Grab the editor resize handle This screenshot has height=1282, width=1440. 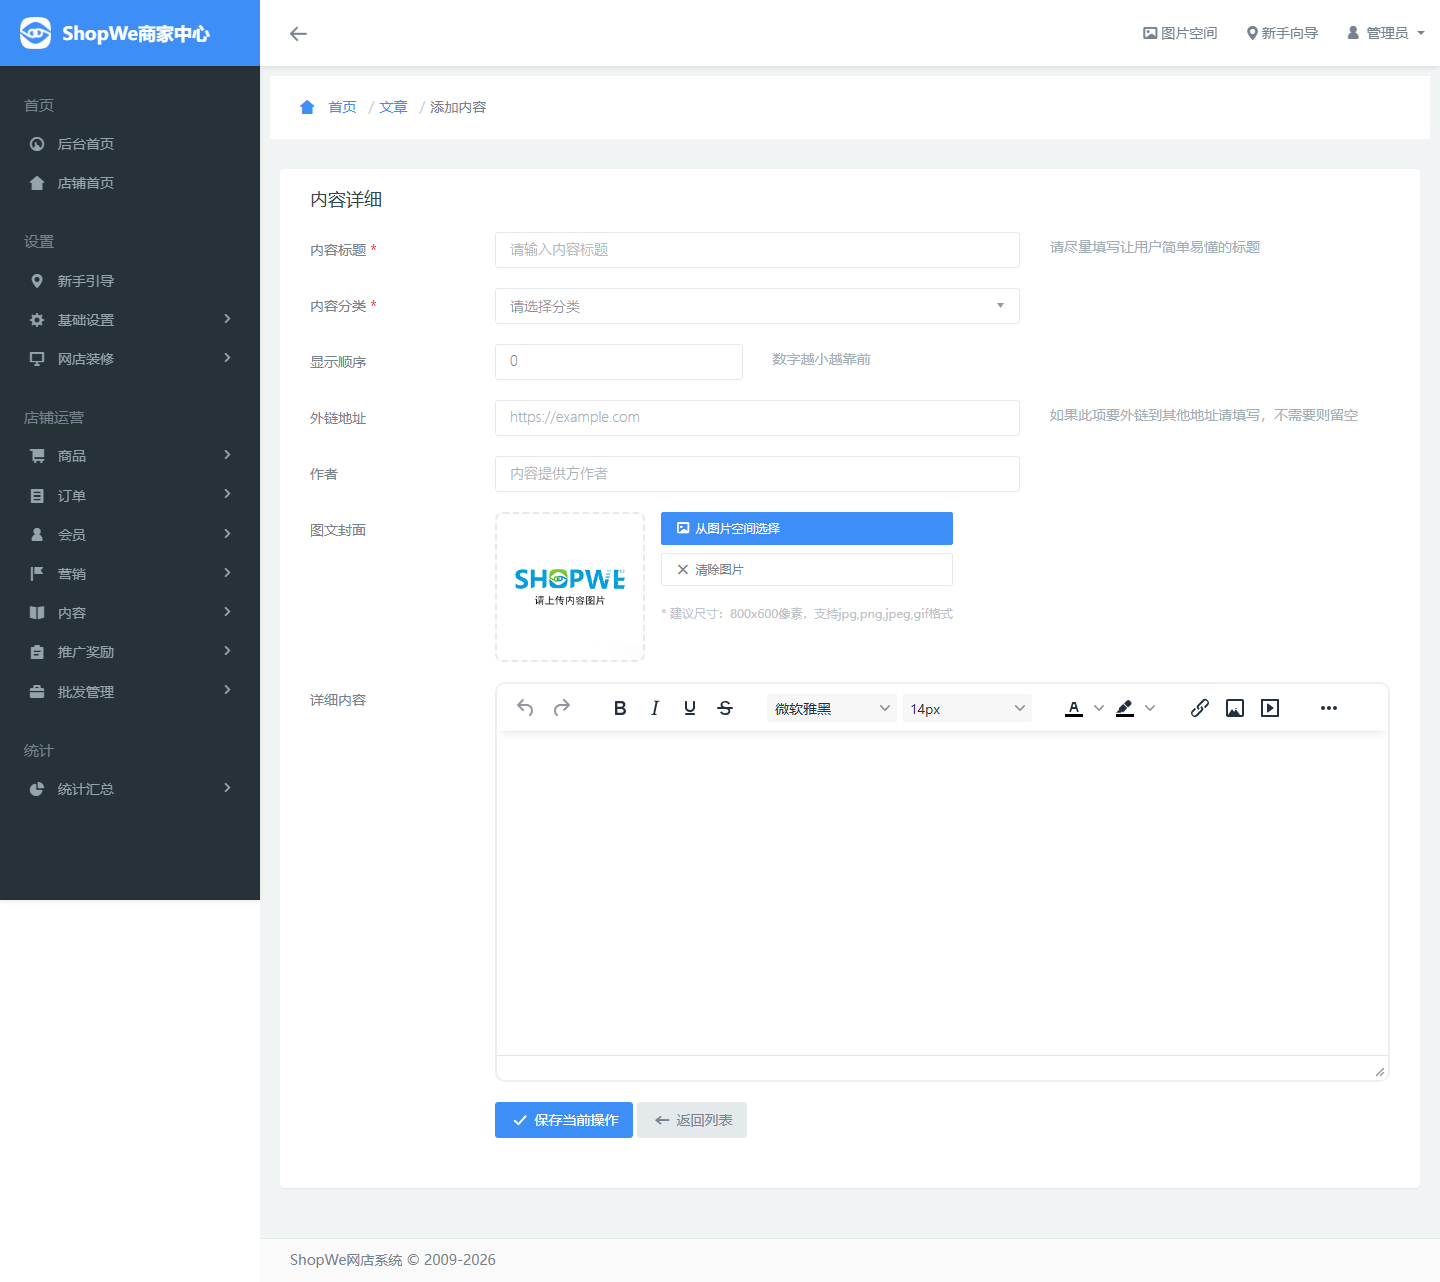click(1380, 1071)
